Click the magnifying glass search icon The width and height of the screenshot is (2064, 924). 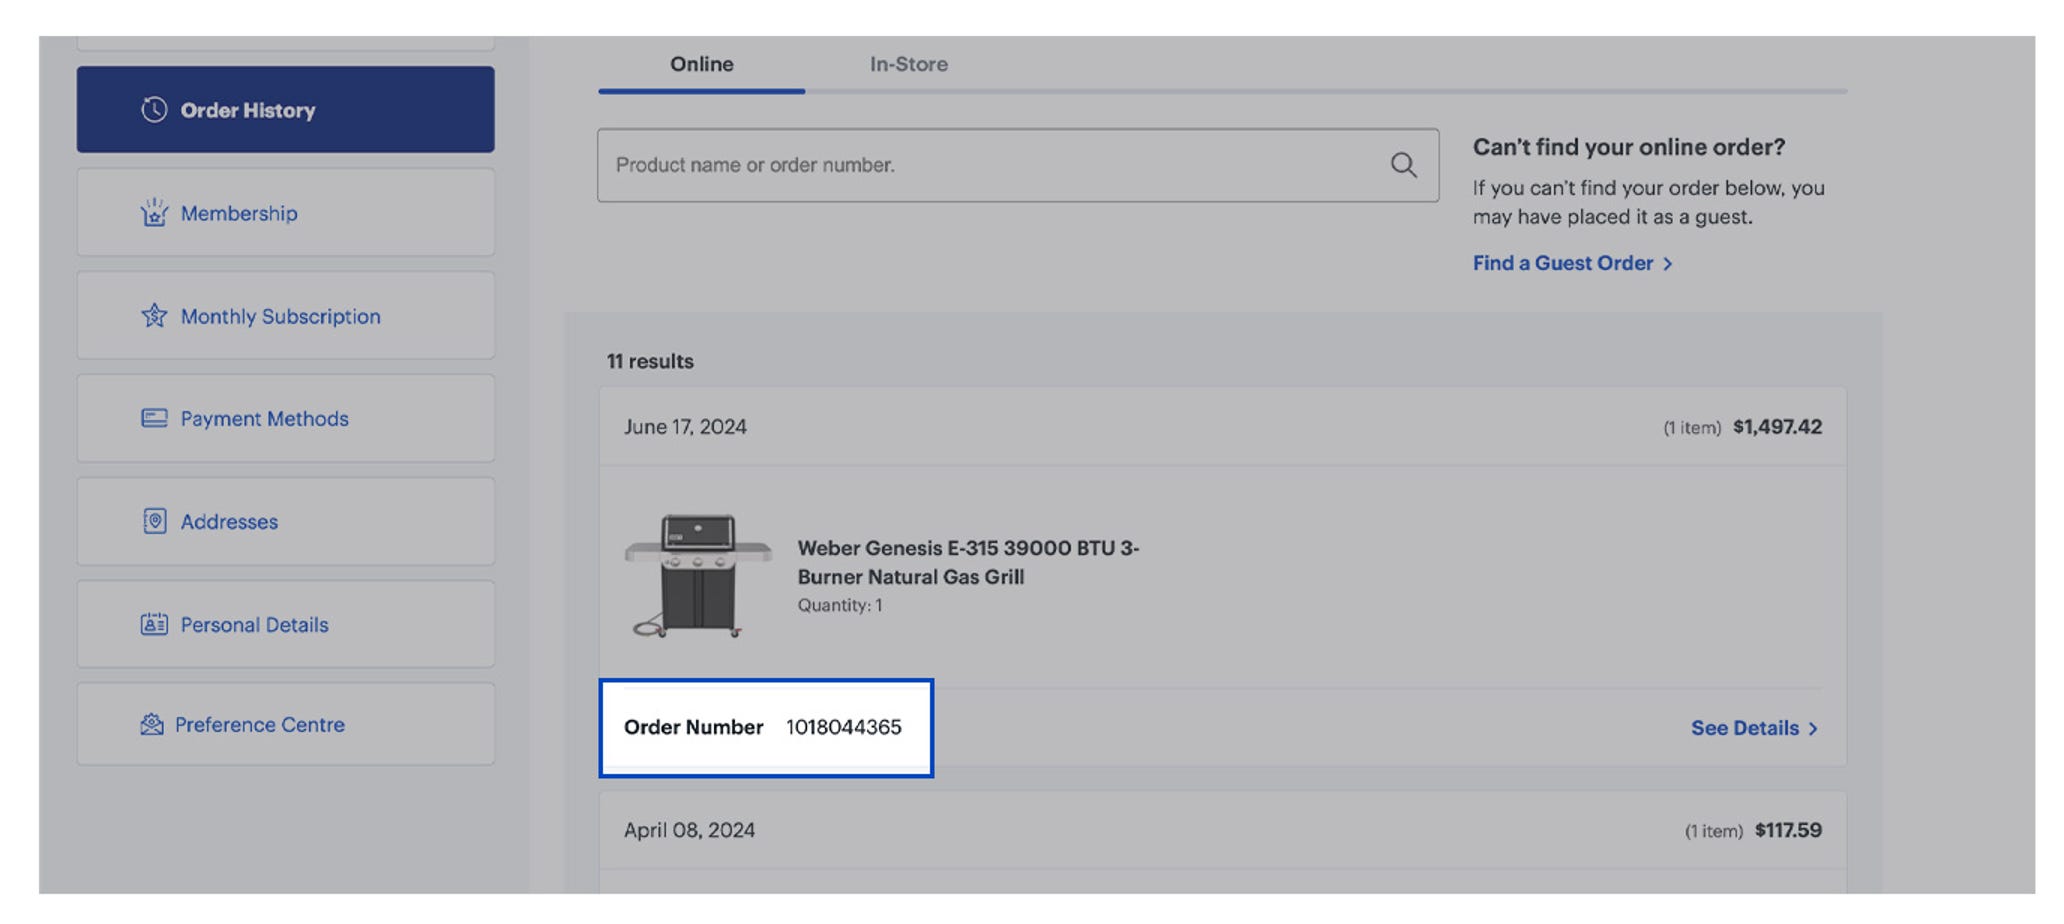[x=1404, y=165]
